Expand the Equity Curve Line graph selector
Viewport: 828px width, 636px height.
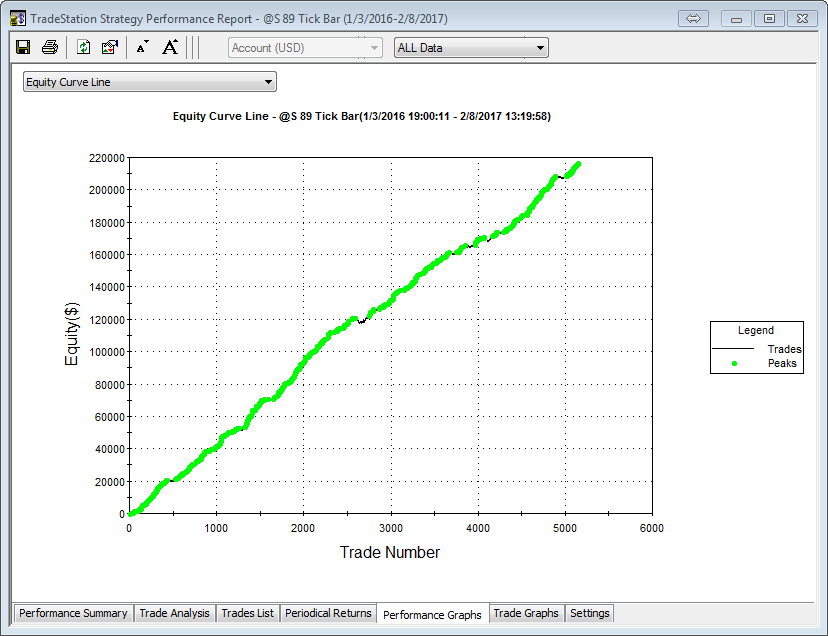pyautogui.click(x=150, y=82)
